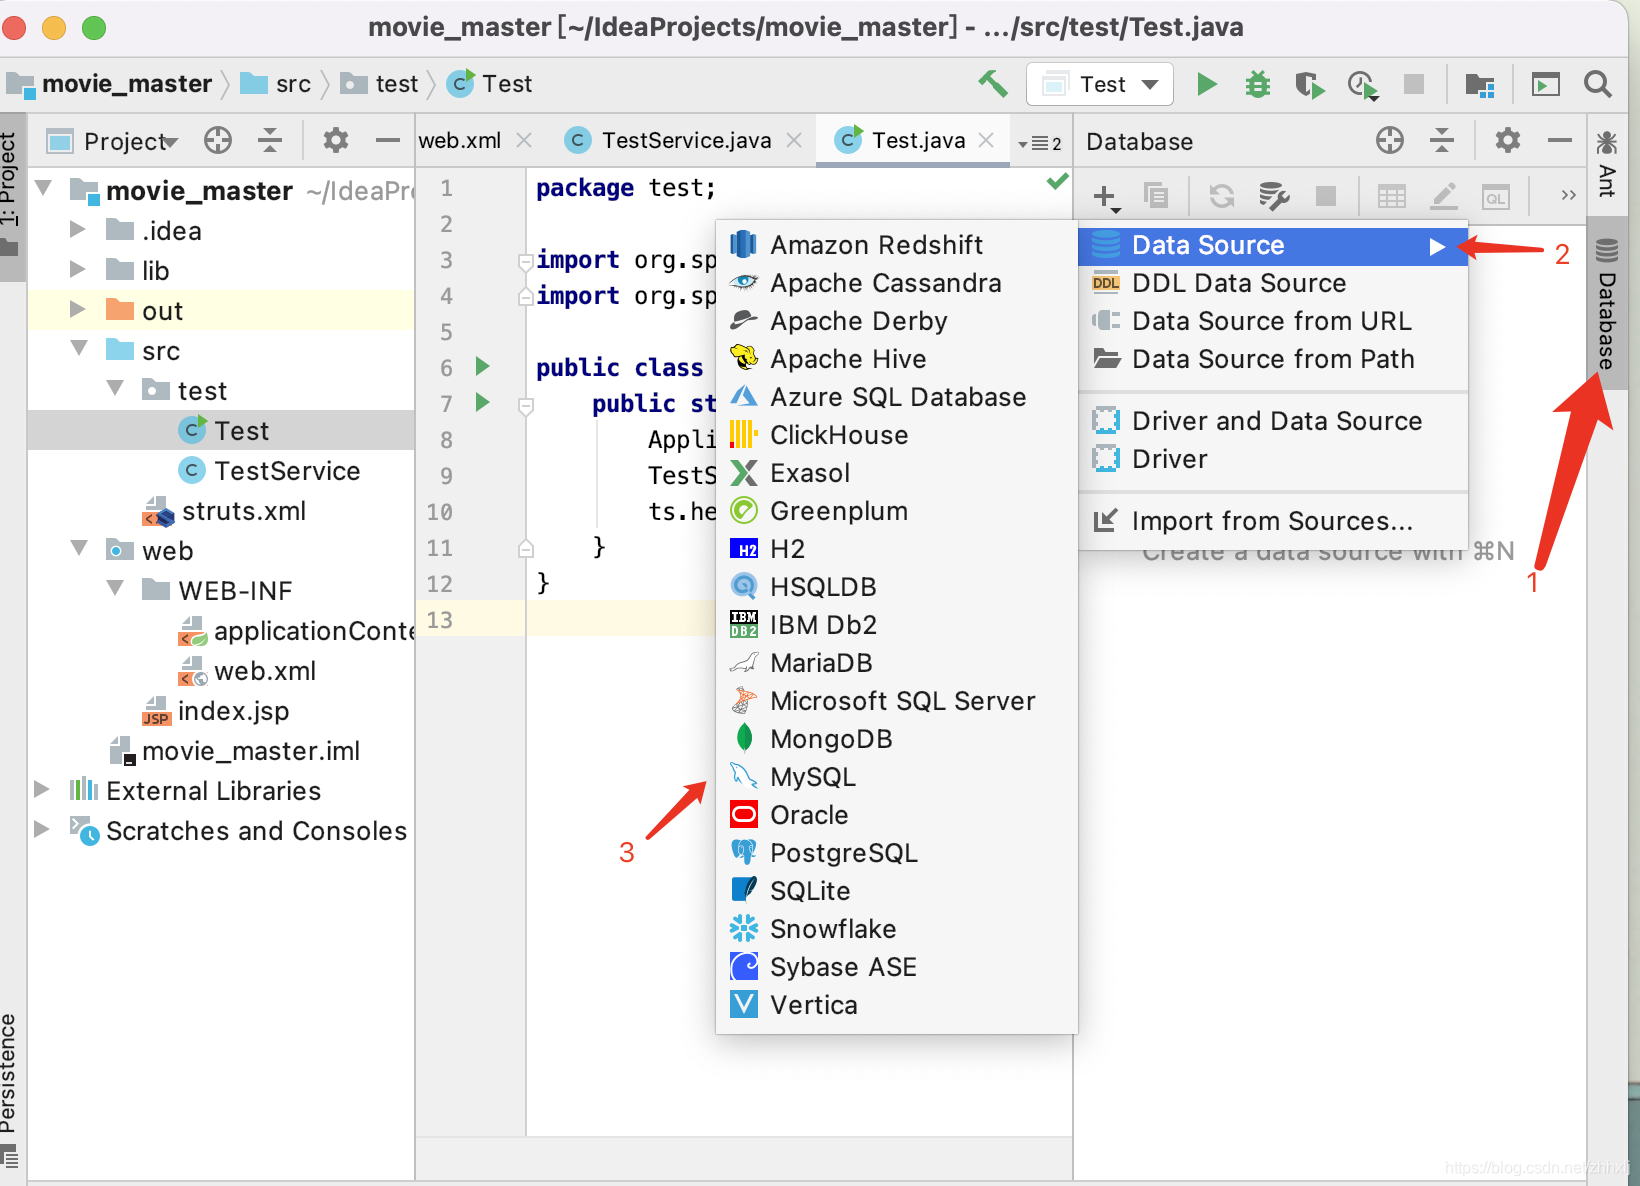Choose Data Source from Path
The width and height of the screenshot is (1640, 1186).
tap(1273, 360)
